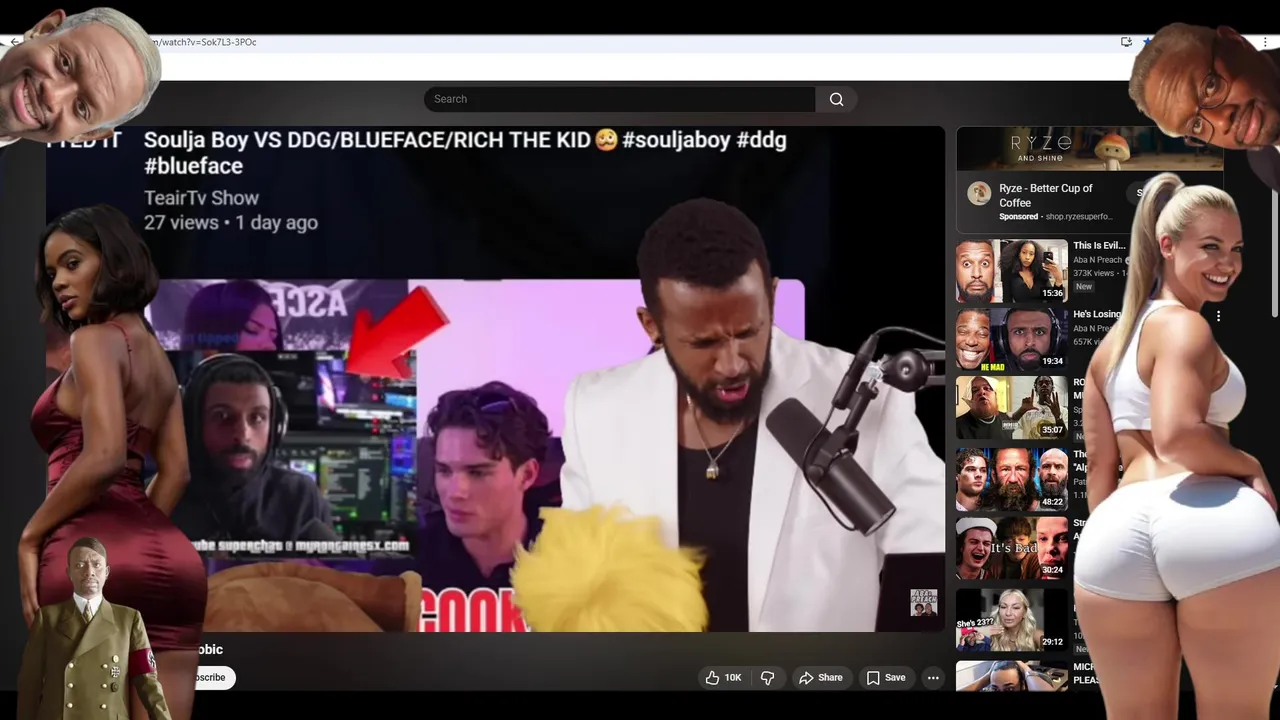Viewport: 1280px width, 720px height.
Task: Click the channel watermark icon in video corner
Action: (923, 602)
